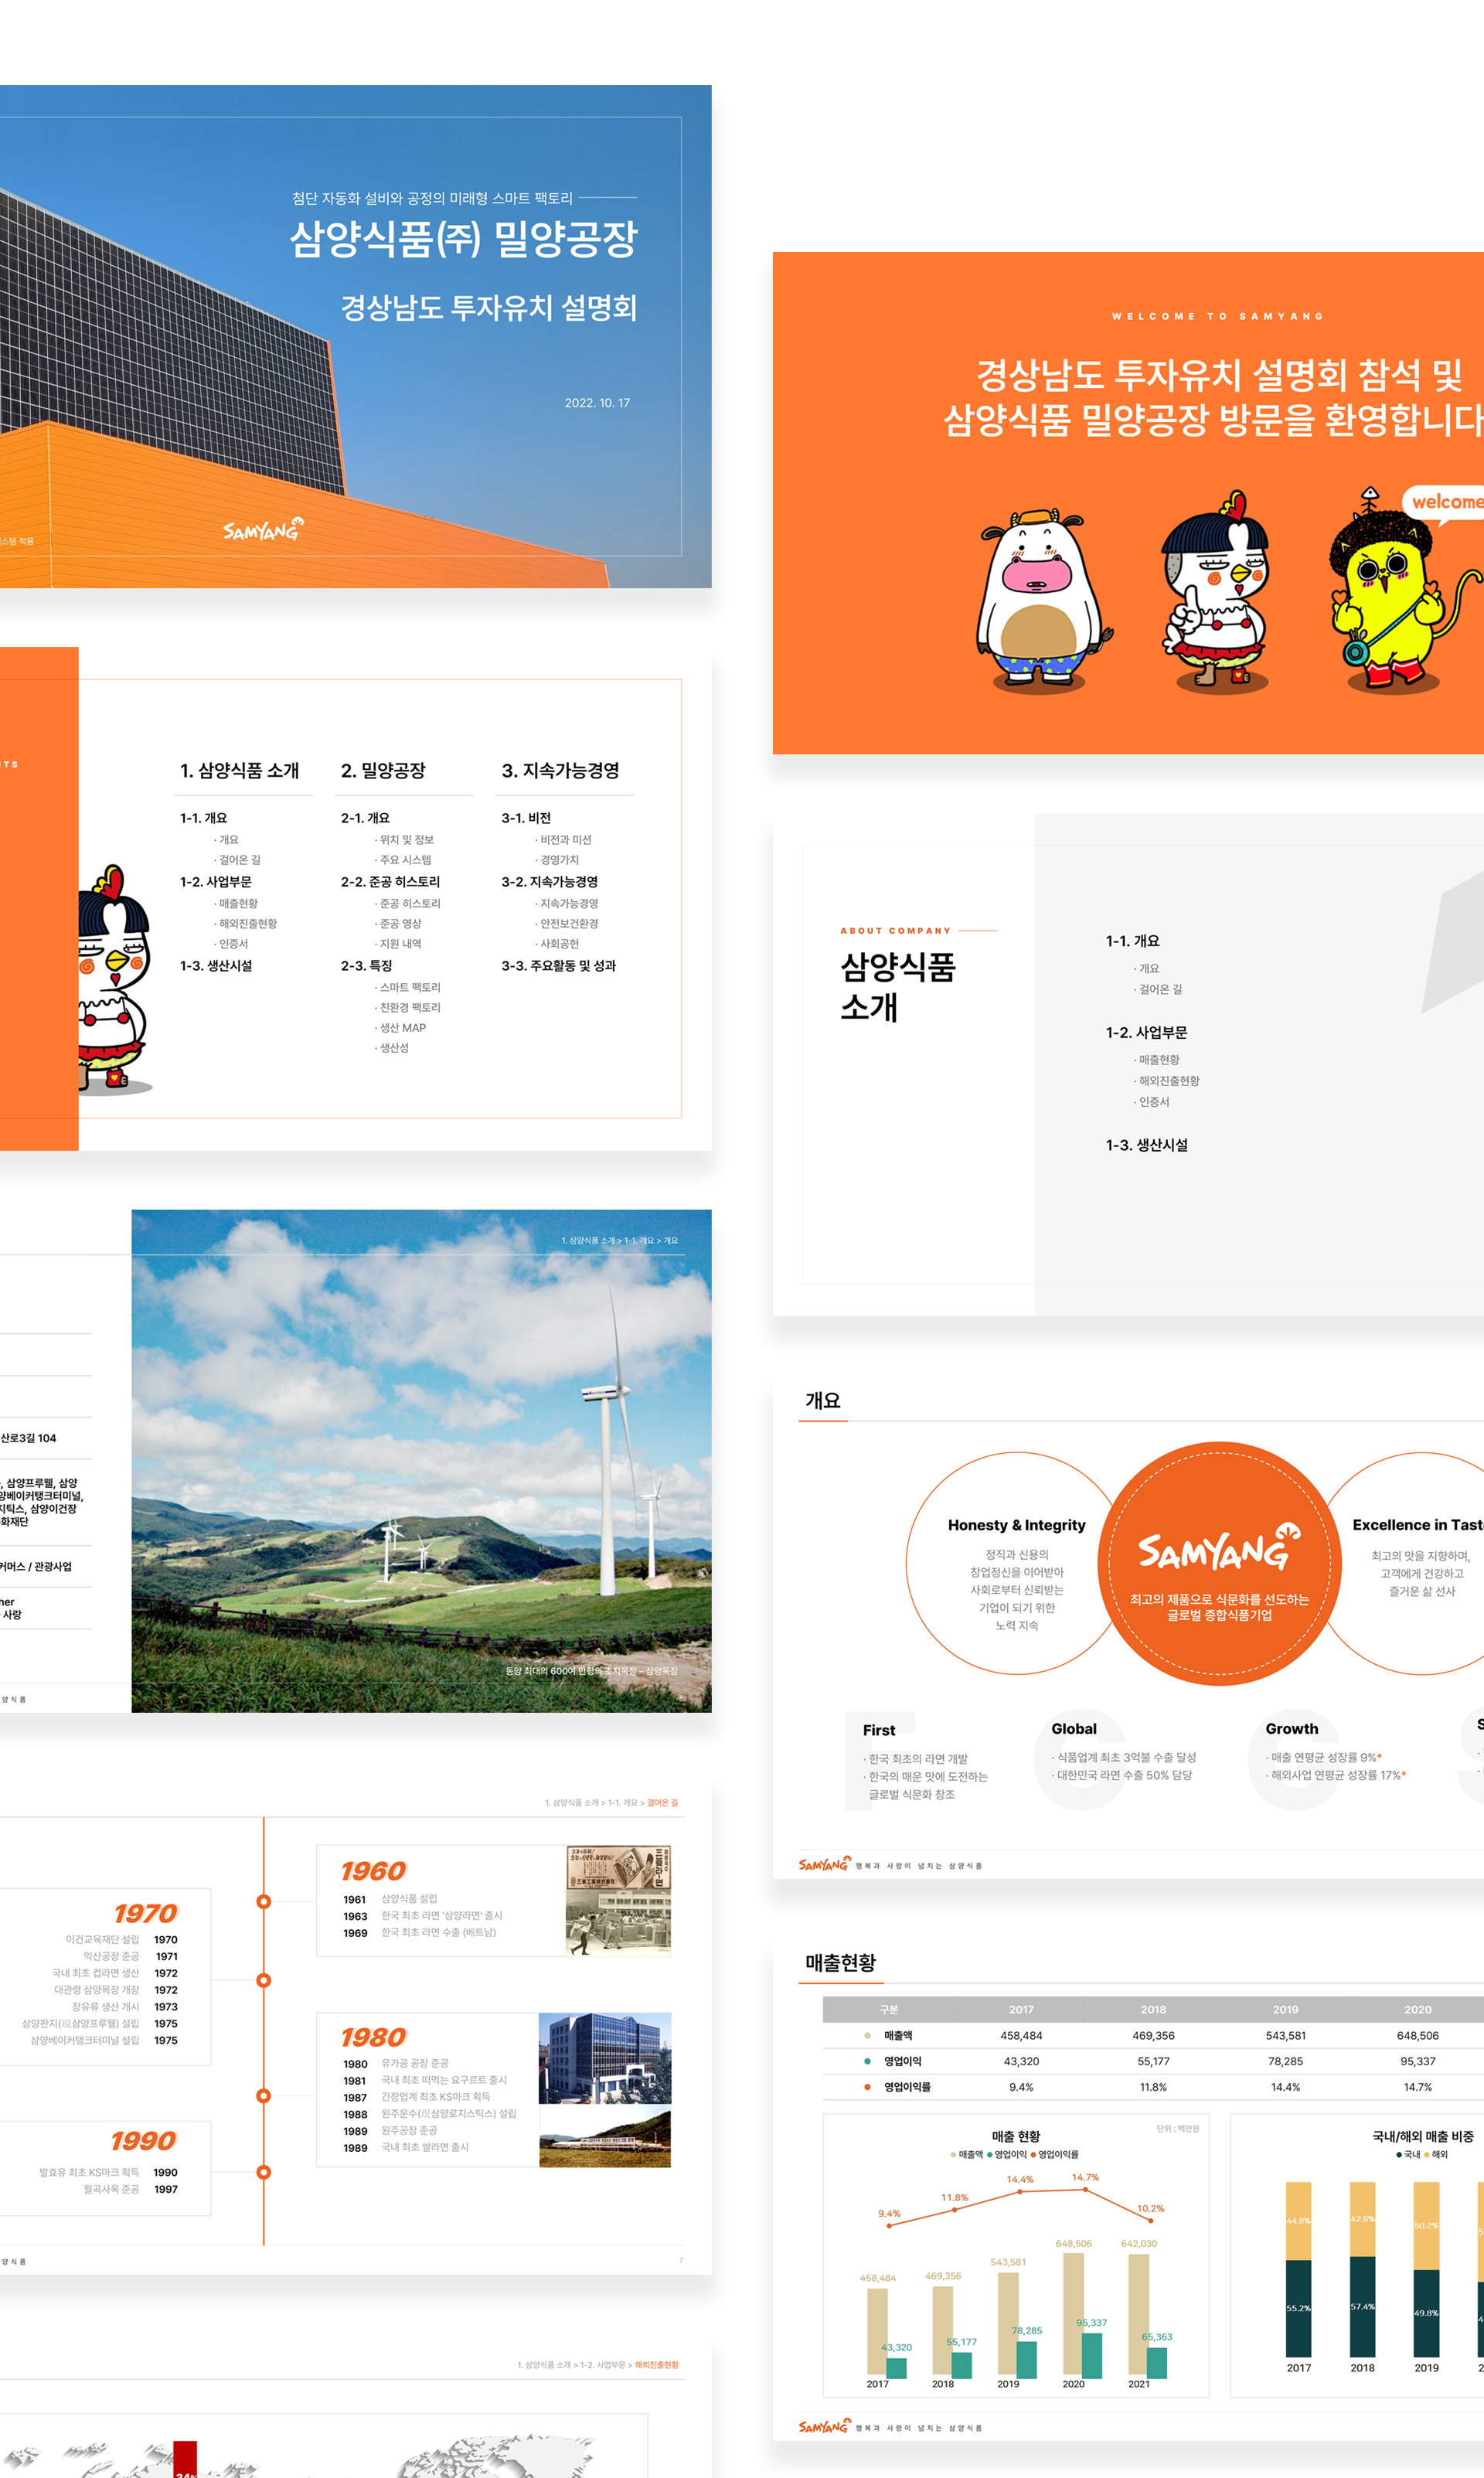
Task: Click the "Growth" keyword heading
Action: point(1291,1729)
